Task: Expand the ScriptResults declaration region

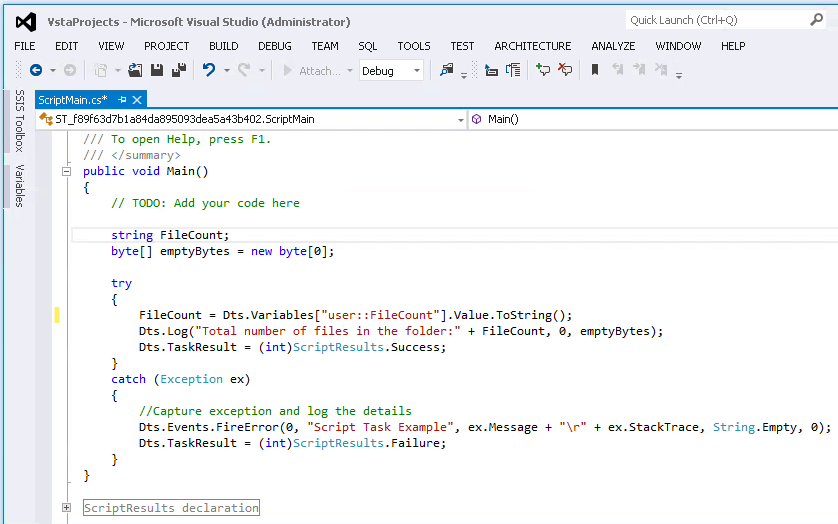Action: tap(67, 508)
